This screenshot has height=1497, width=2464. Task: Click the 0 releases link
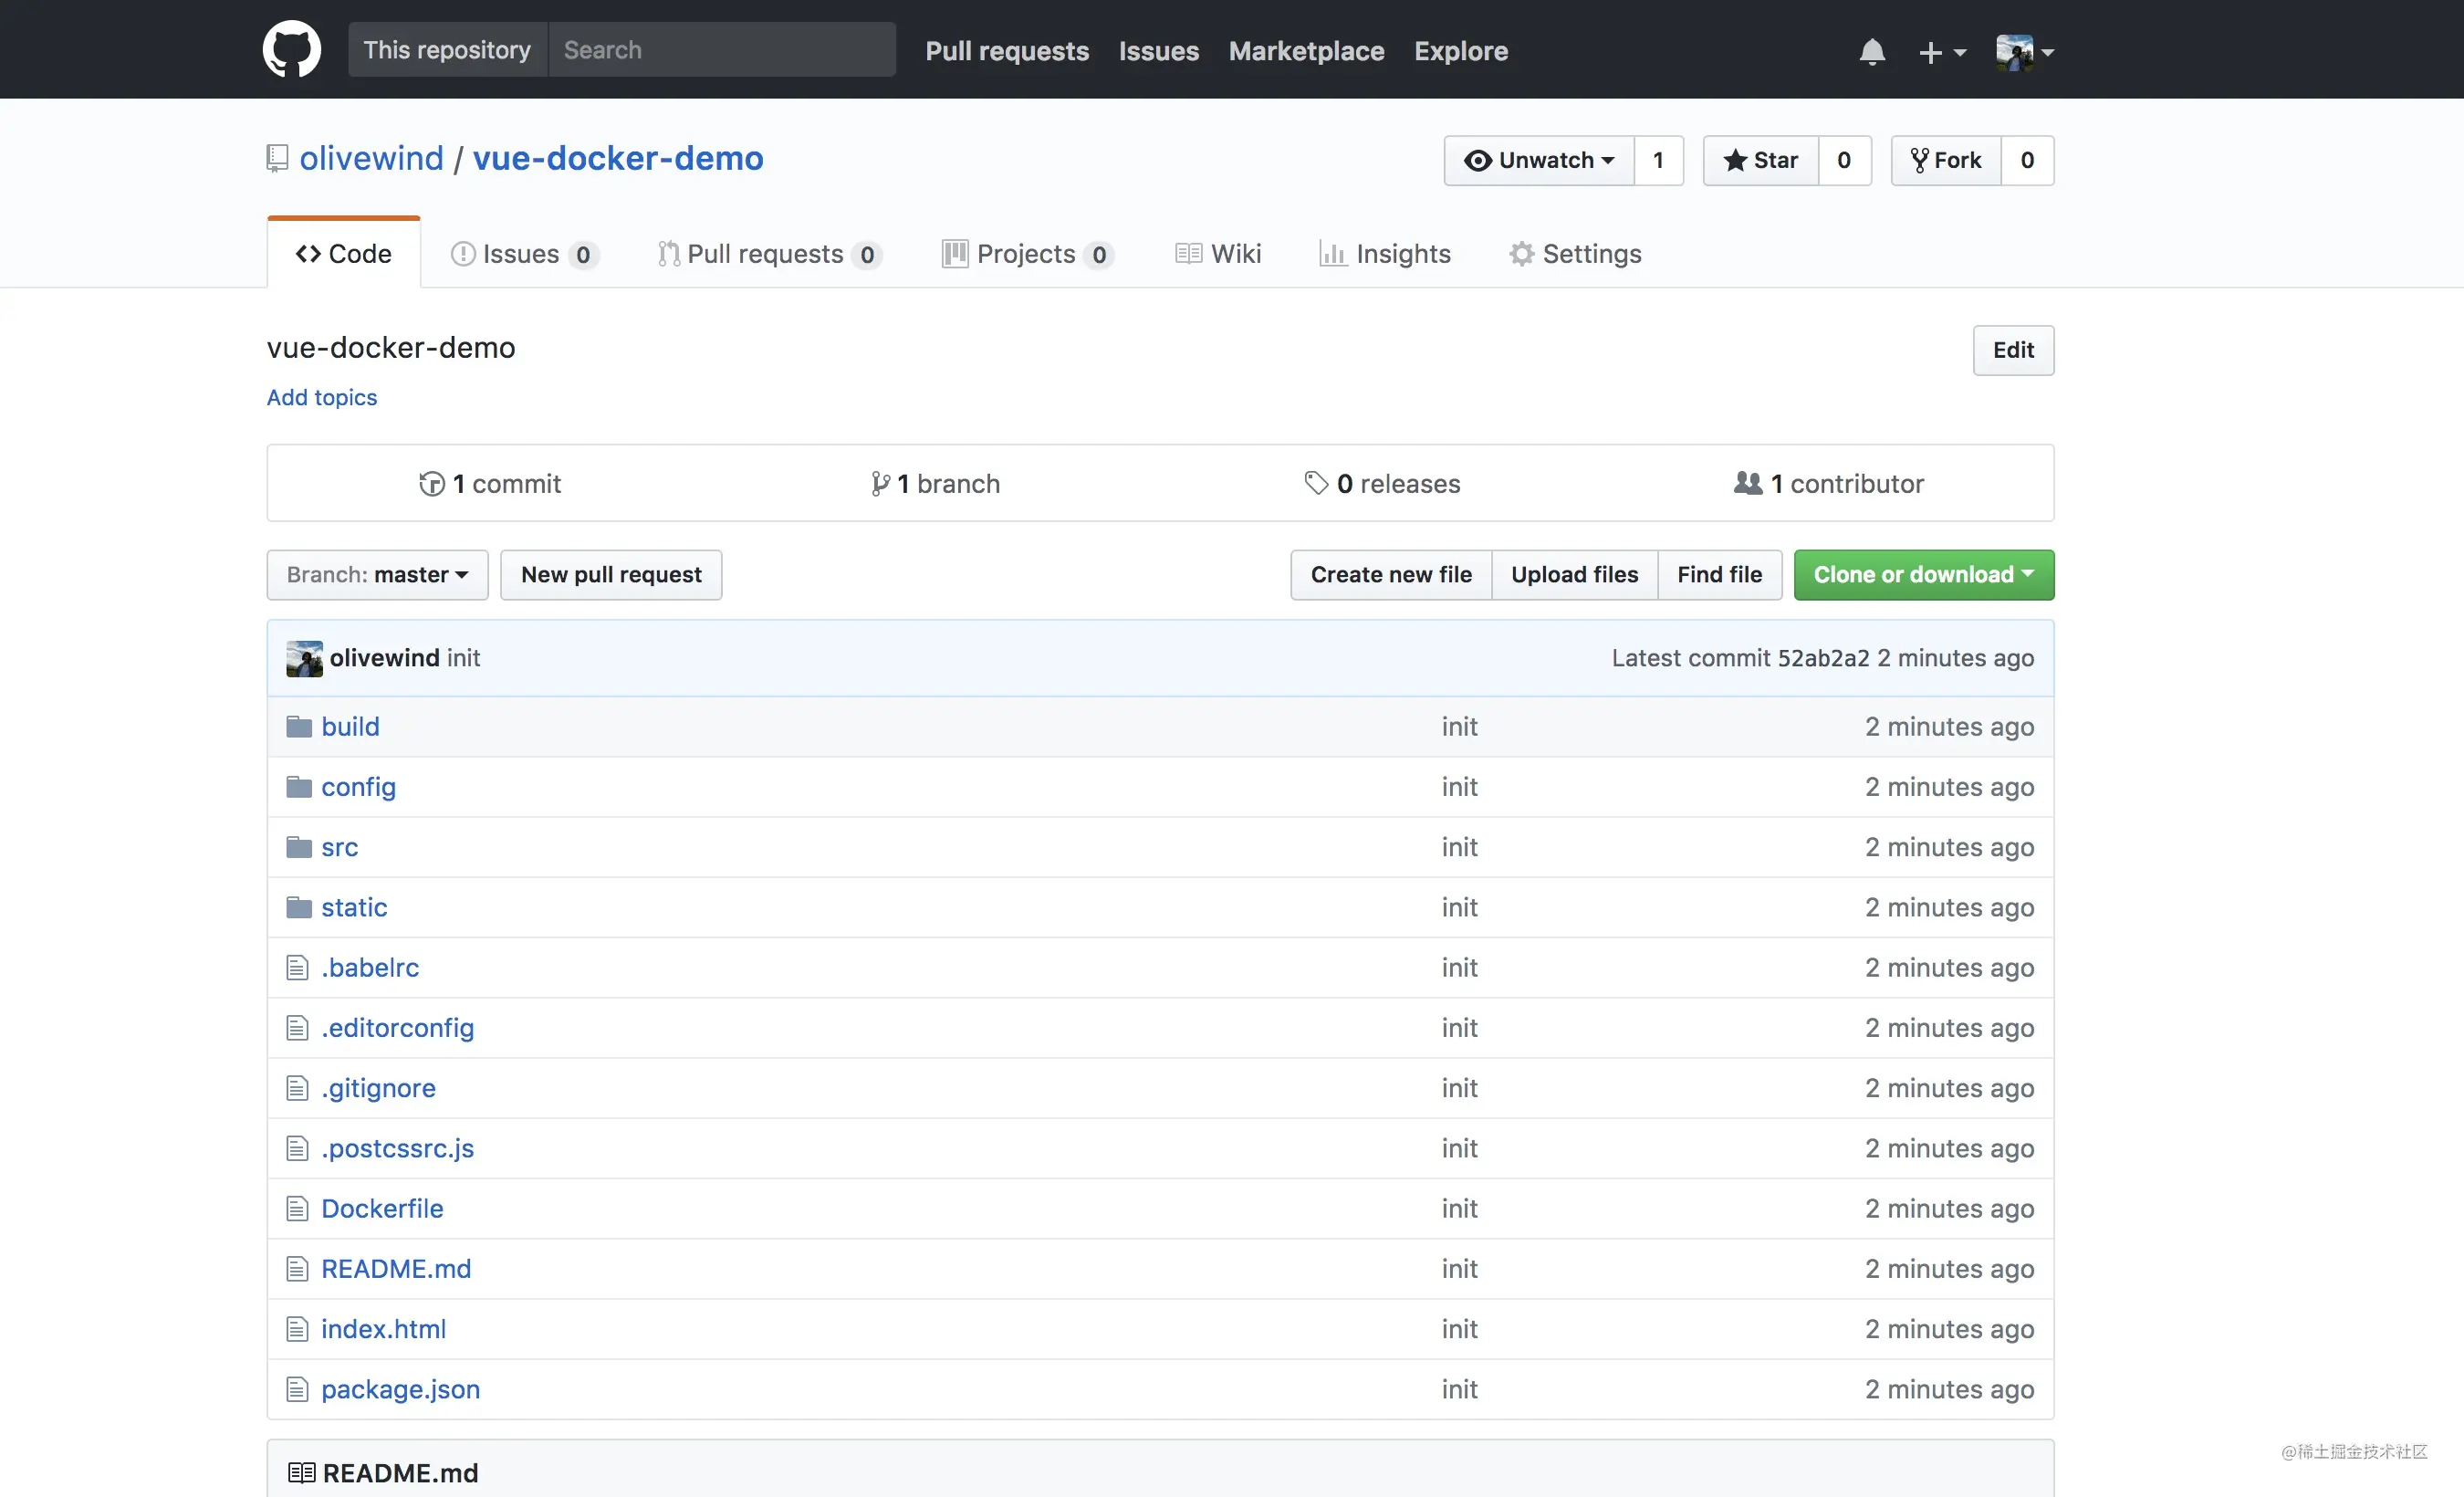1383,484
